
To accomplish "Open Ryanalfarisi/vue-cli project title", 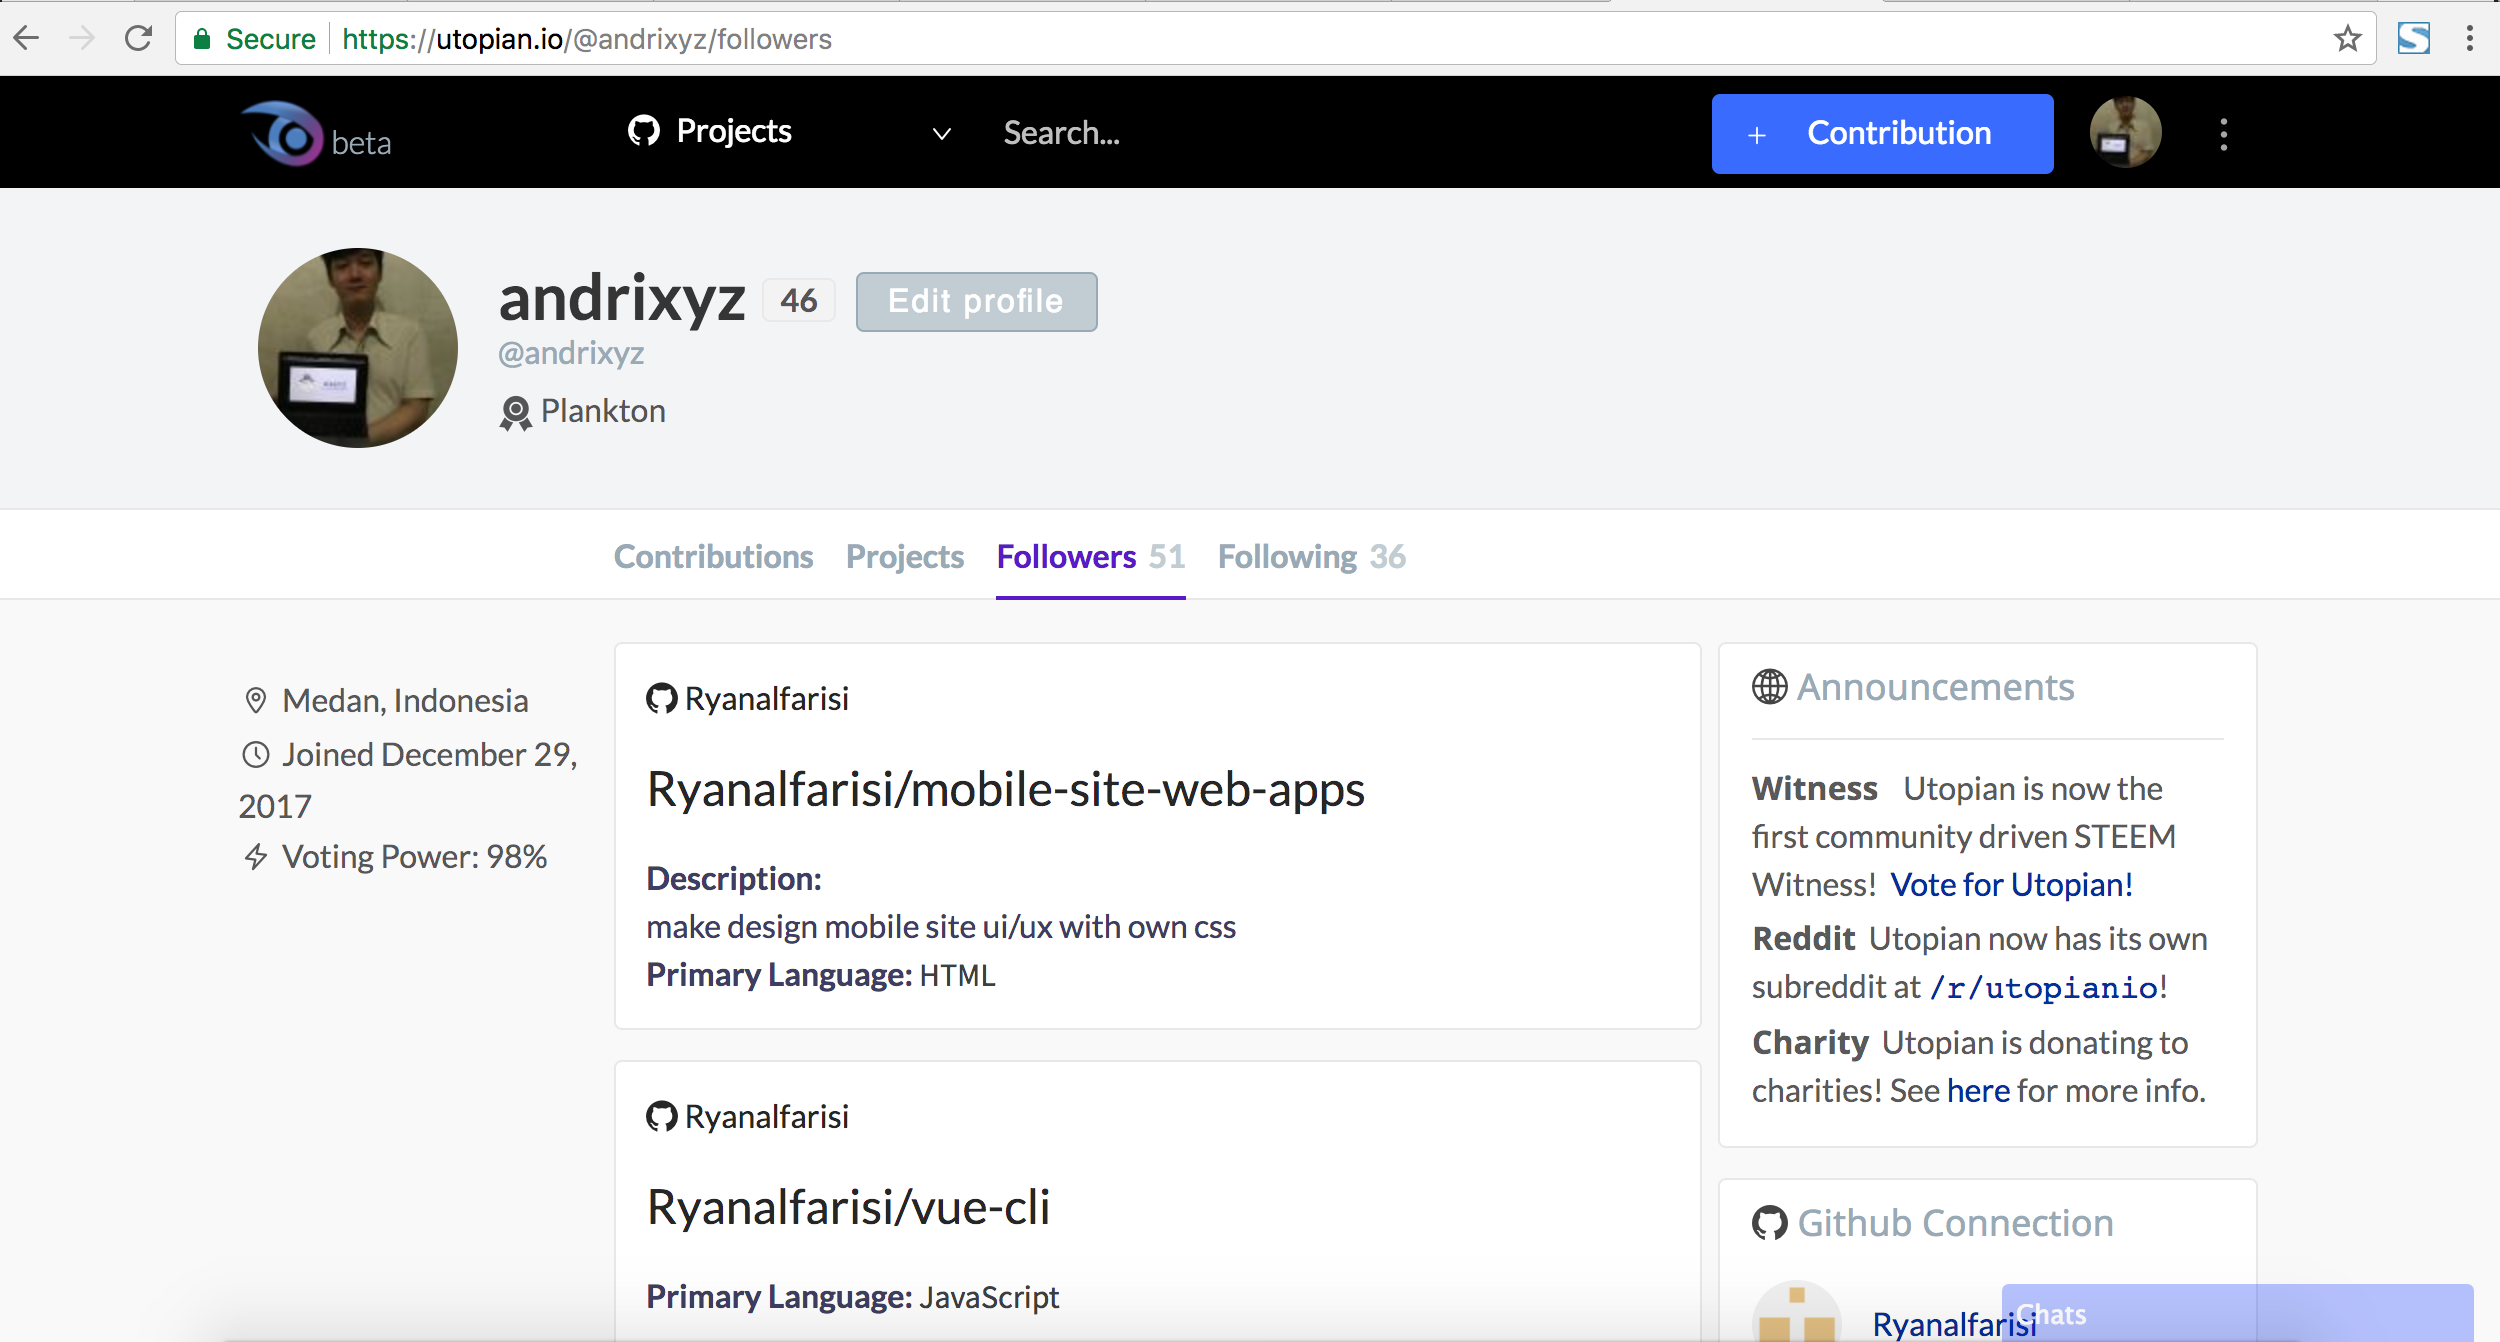I will (x=848, y=1208).
